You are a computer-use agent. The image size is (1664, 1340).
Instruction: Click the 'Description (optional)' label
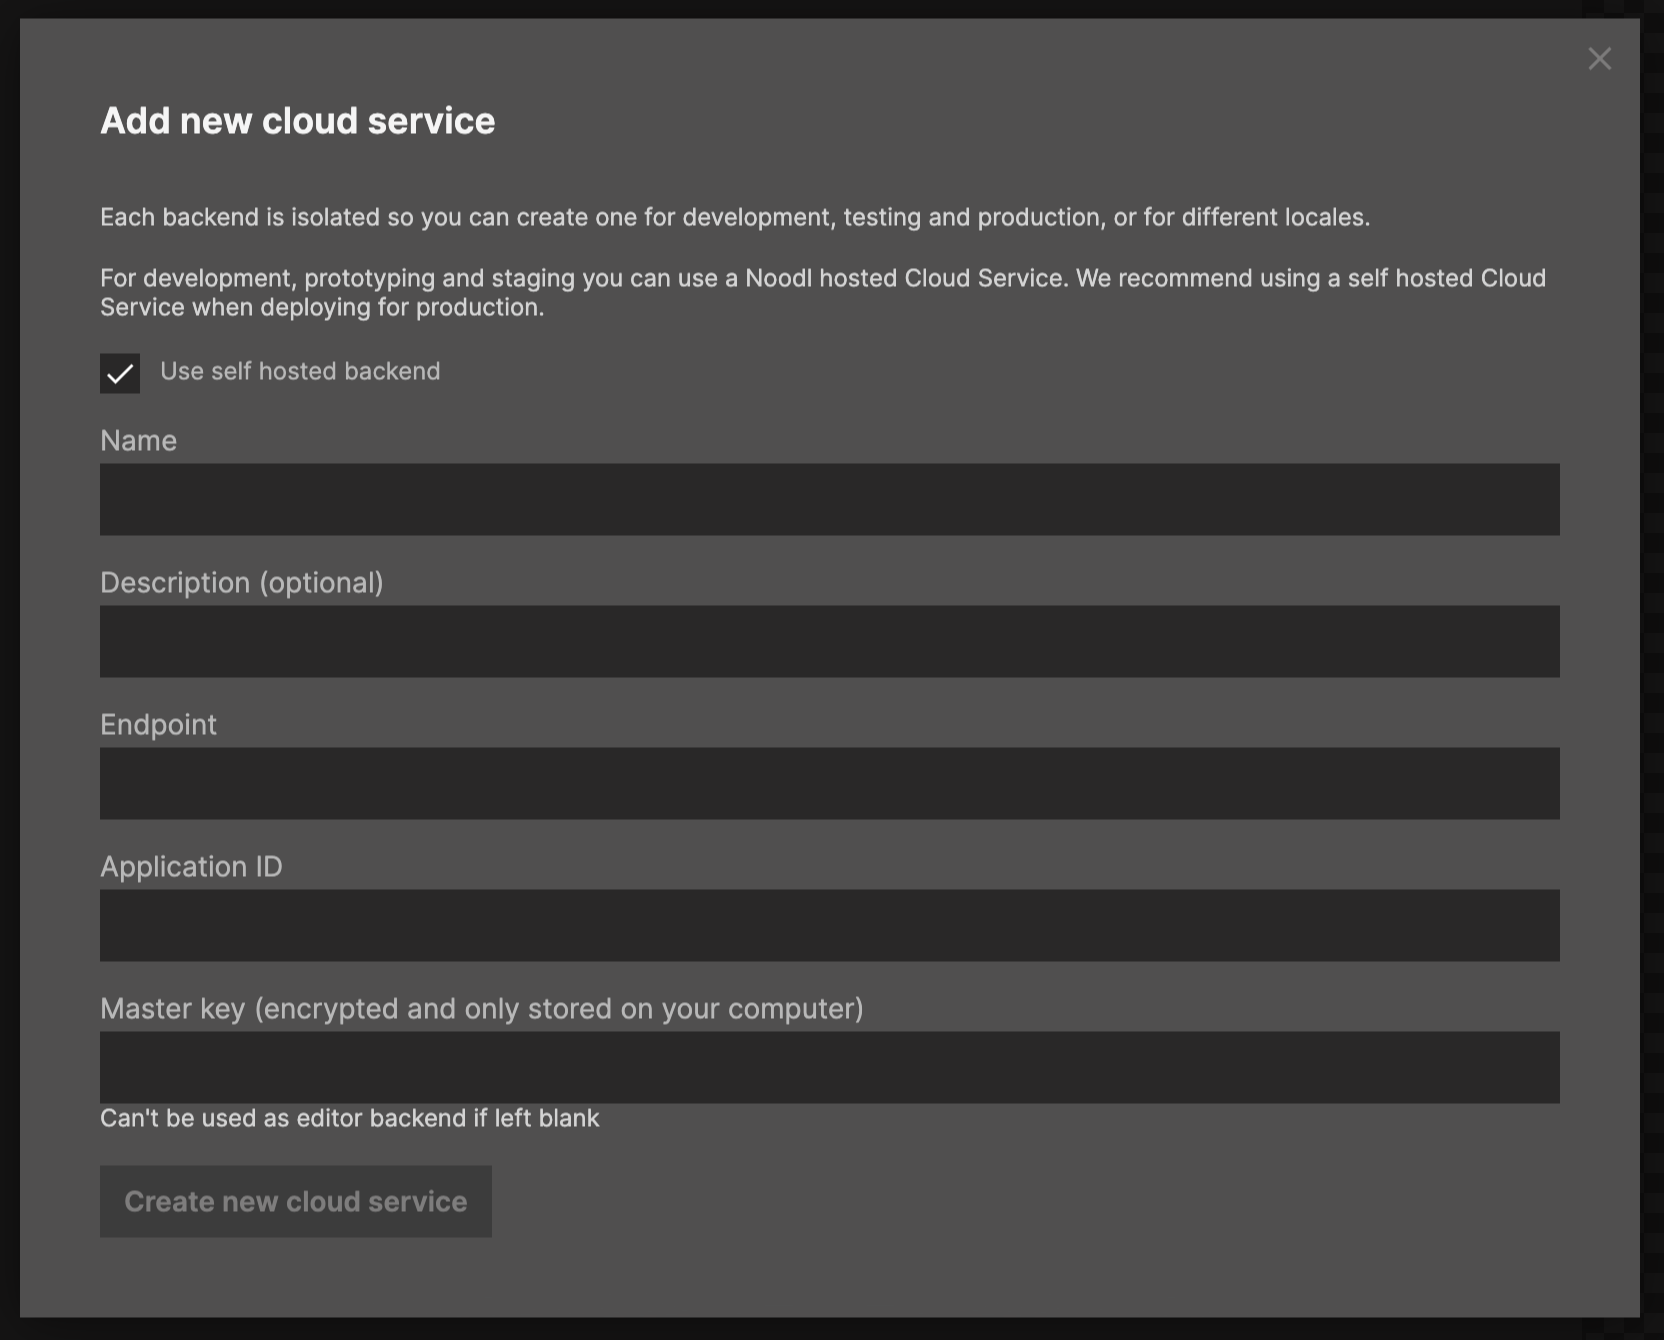[x=241, y=583]
